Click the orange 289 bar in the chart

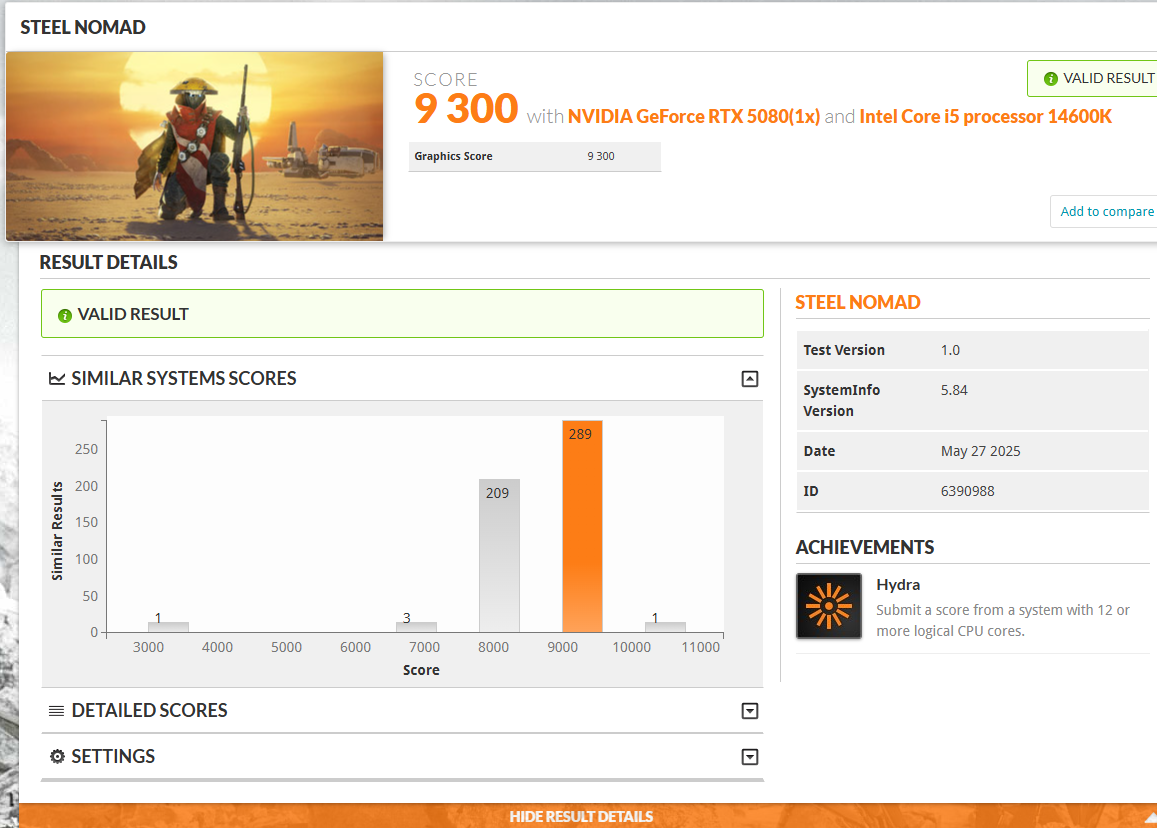582,526
